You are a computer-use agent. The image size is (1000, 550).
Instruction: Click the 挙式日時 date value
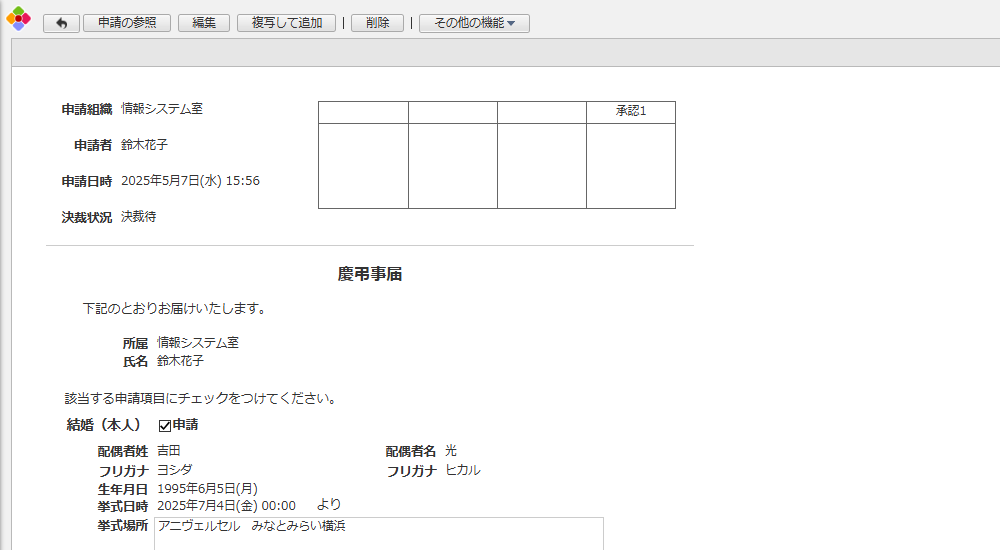(x=226, y=506)
